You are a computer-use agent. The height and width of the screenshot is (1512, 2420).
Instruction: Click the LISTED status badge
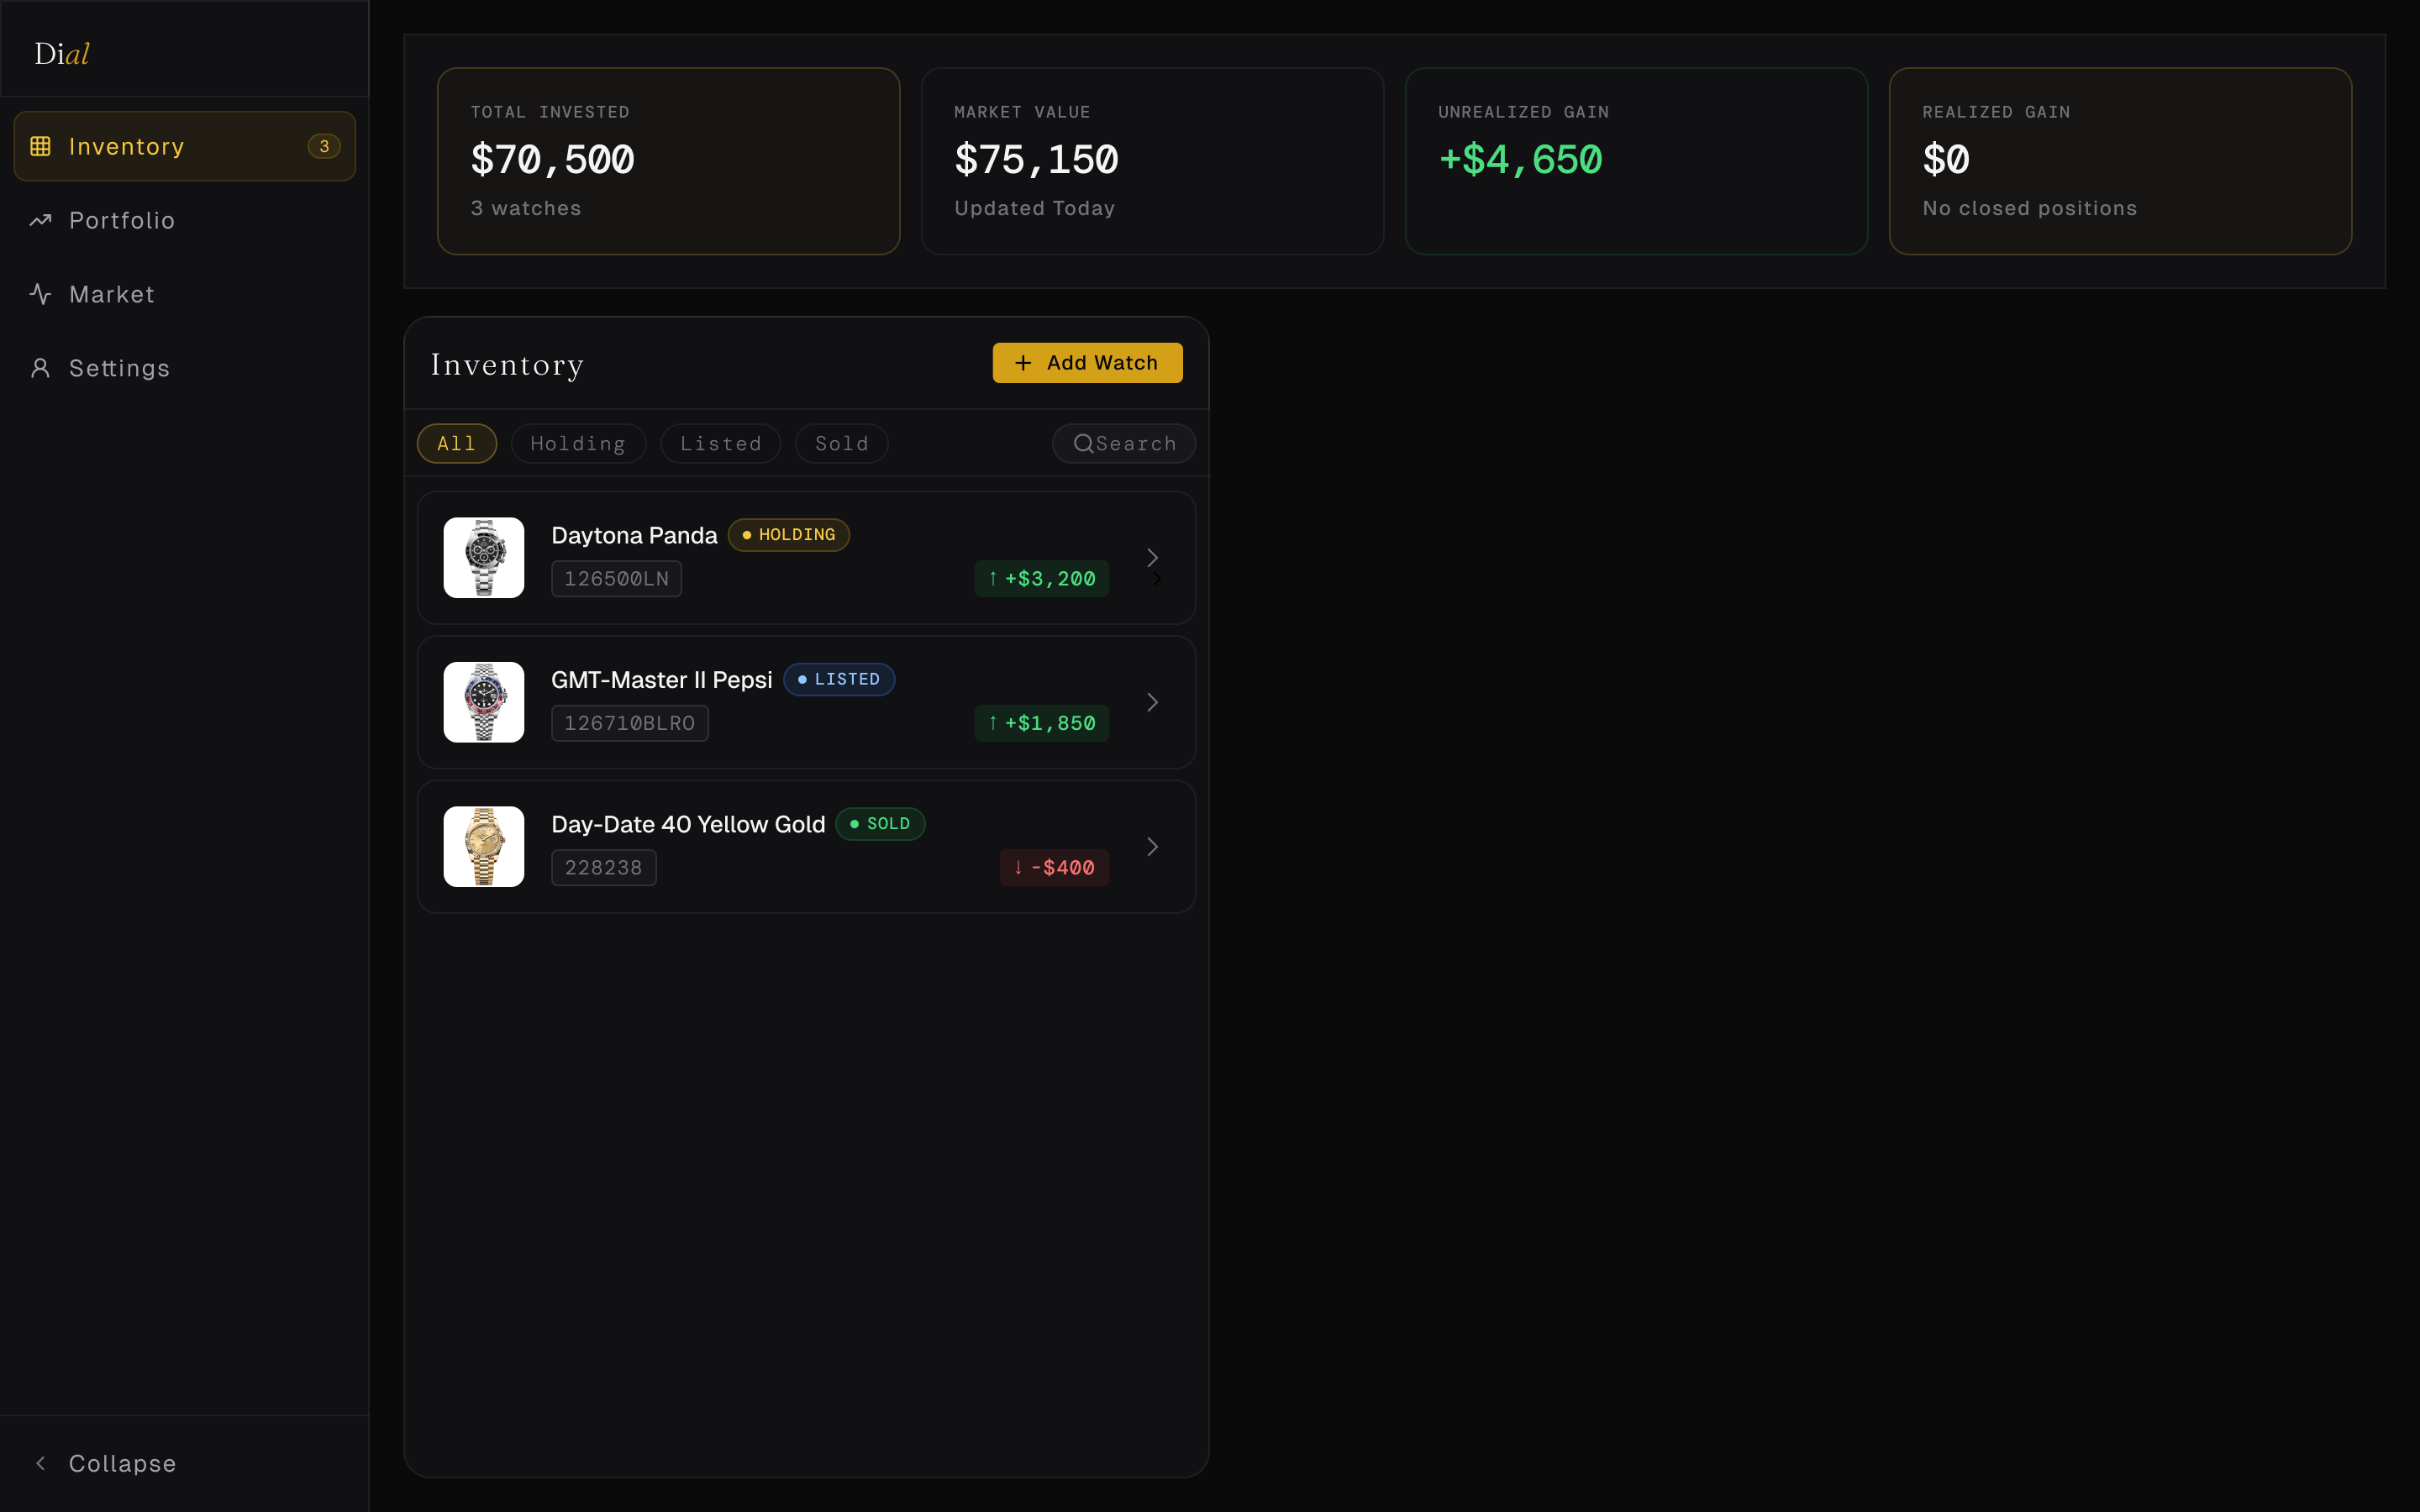tap(839, 680)
